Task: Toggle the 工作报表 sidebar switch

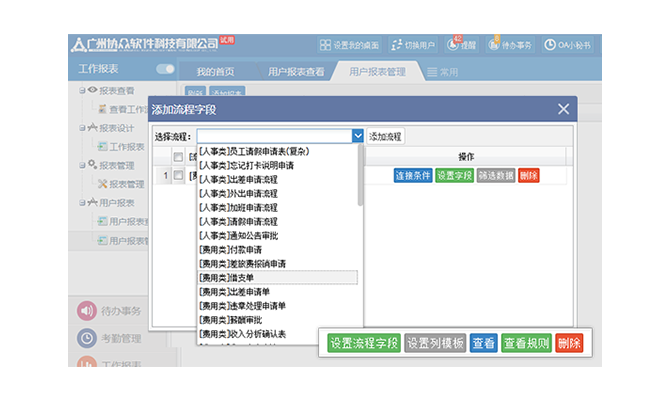Action: [165, 70]
